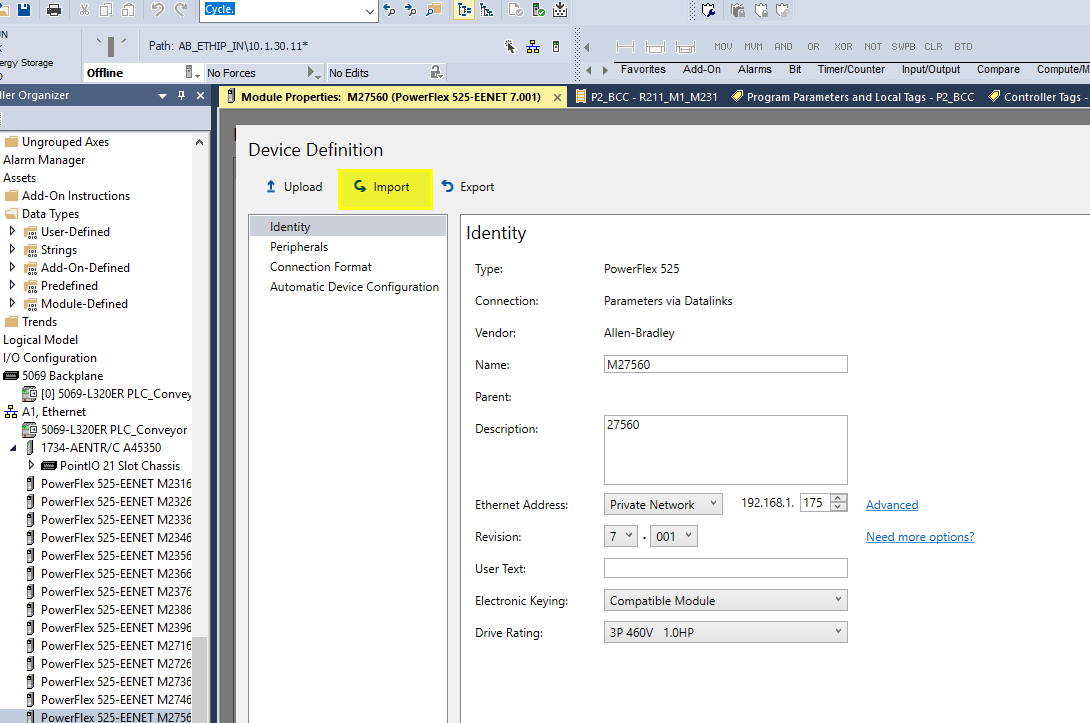This screenshot has width=1090, height=723.
Task: Open the Favorites instruction tab
Action: click(643, 70)
